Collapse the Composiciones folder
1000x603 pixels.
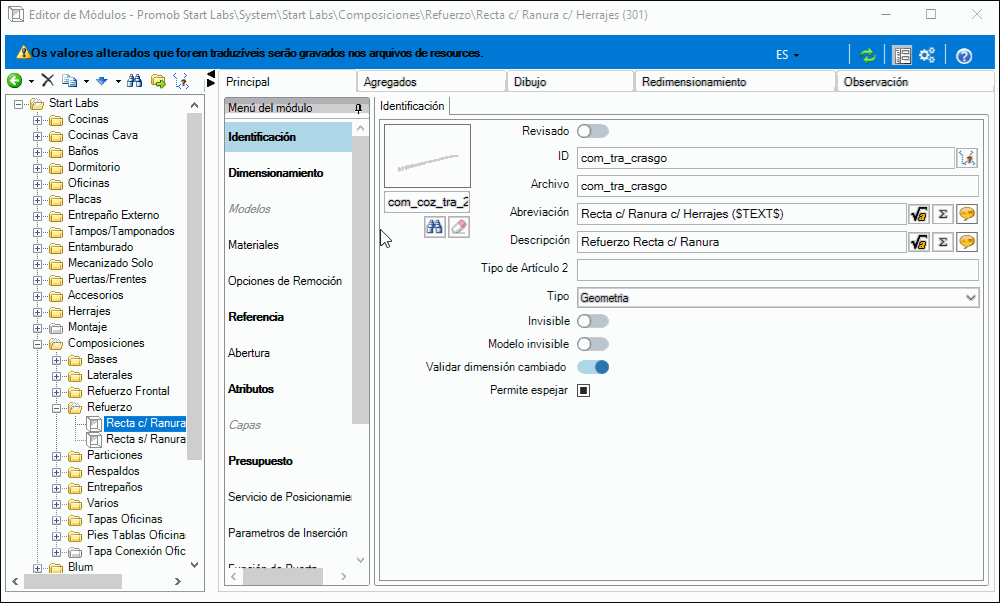[x=38, y=344]
